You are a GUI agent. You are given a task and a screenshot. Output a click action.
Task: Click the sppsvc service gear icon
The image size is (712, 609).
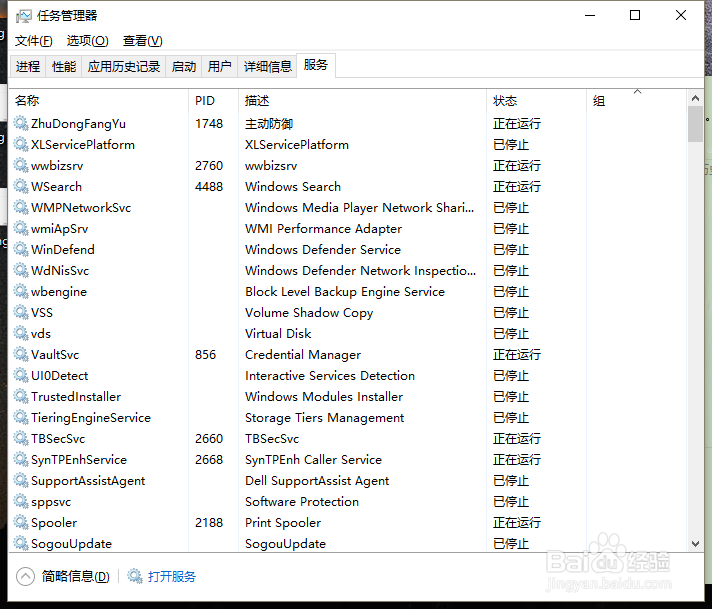20,501
